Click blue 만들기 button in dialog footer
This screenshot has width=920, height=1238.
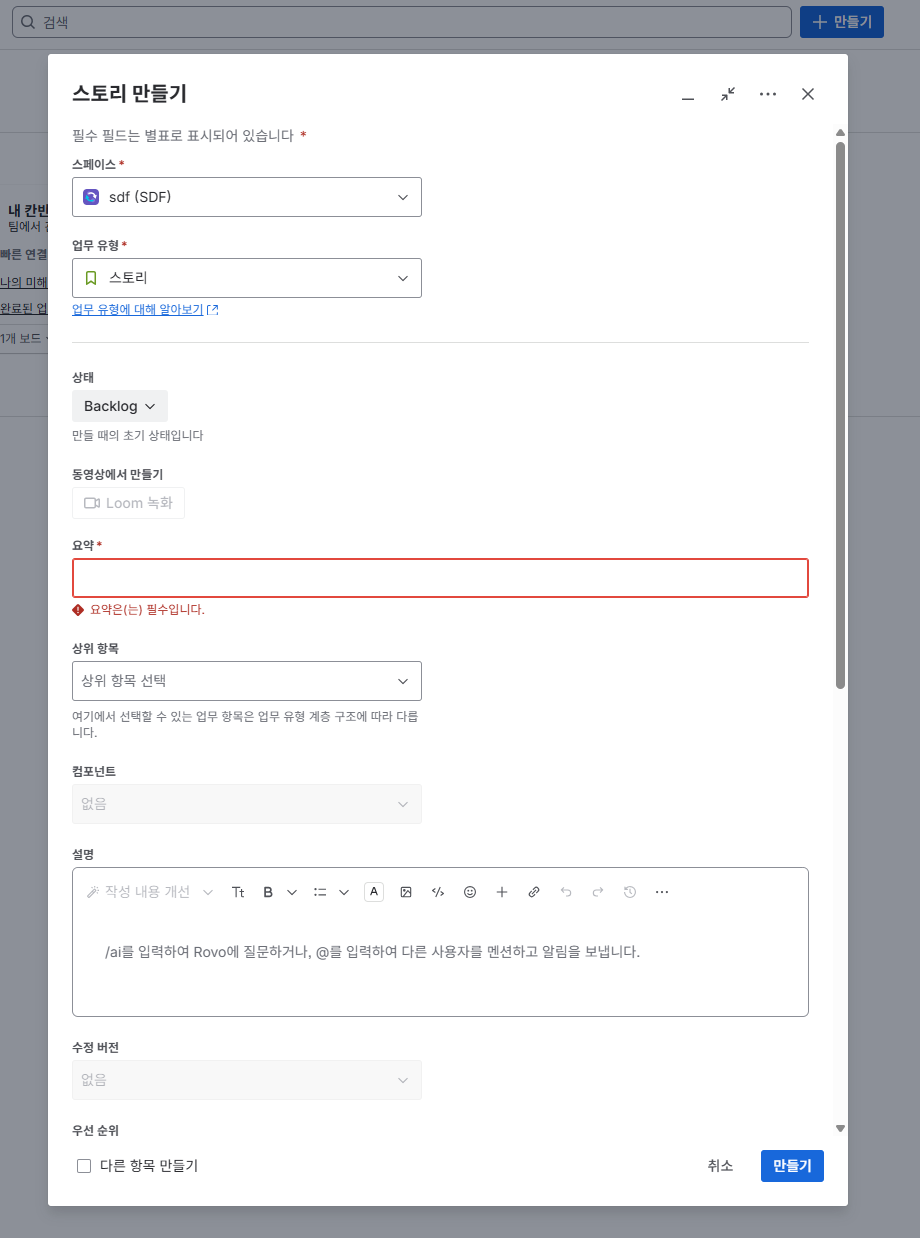pyautogui.click(x=792, y=1166)
